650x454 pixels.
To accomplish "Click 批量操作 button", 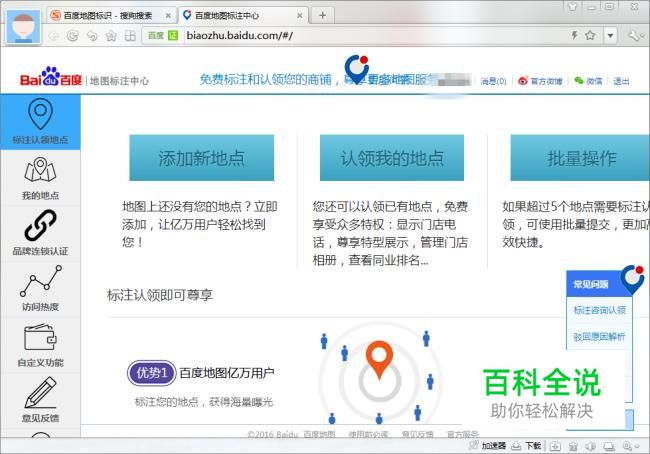I will pos(580,158).
